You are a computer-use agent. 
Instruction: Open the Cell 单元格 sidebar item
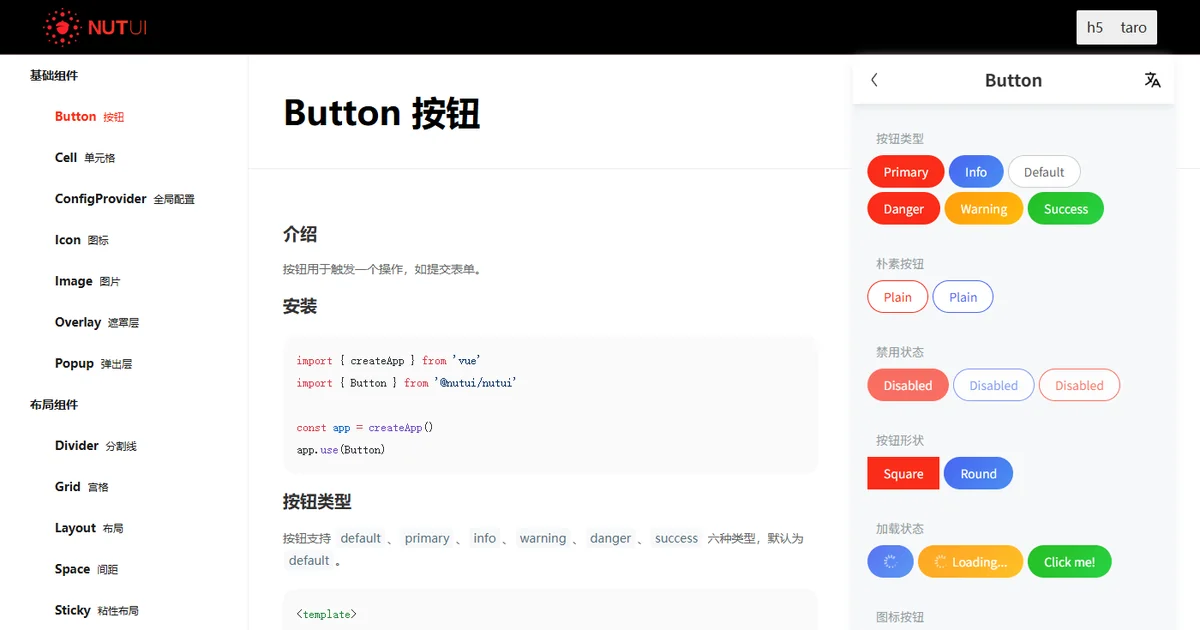coord(85,158)
